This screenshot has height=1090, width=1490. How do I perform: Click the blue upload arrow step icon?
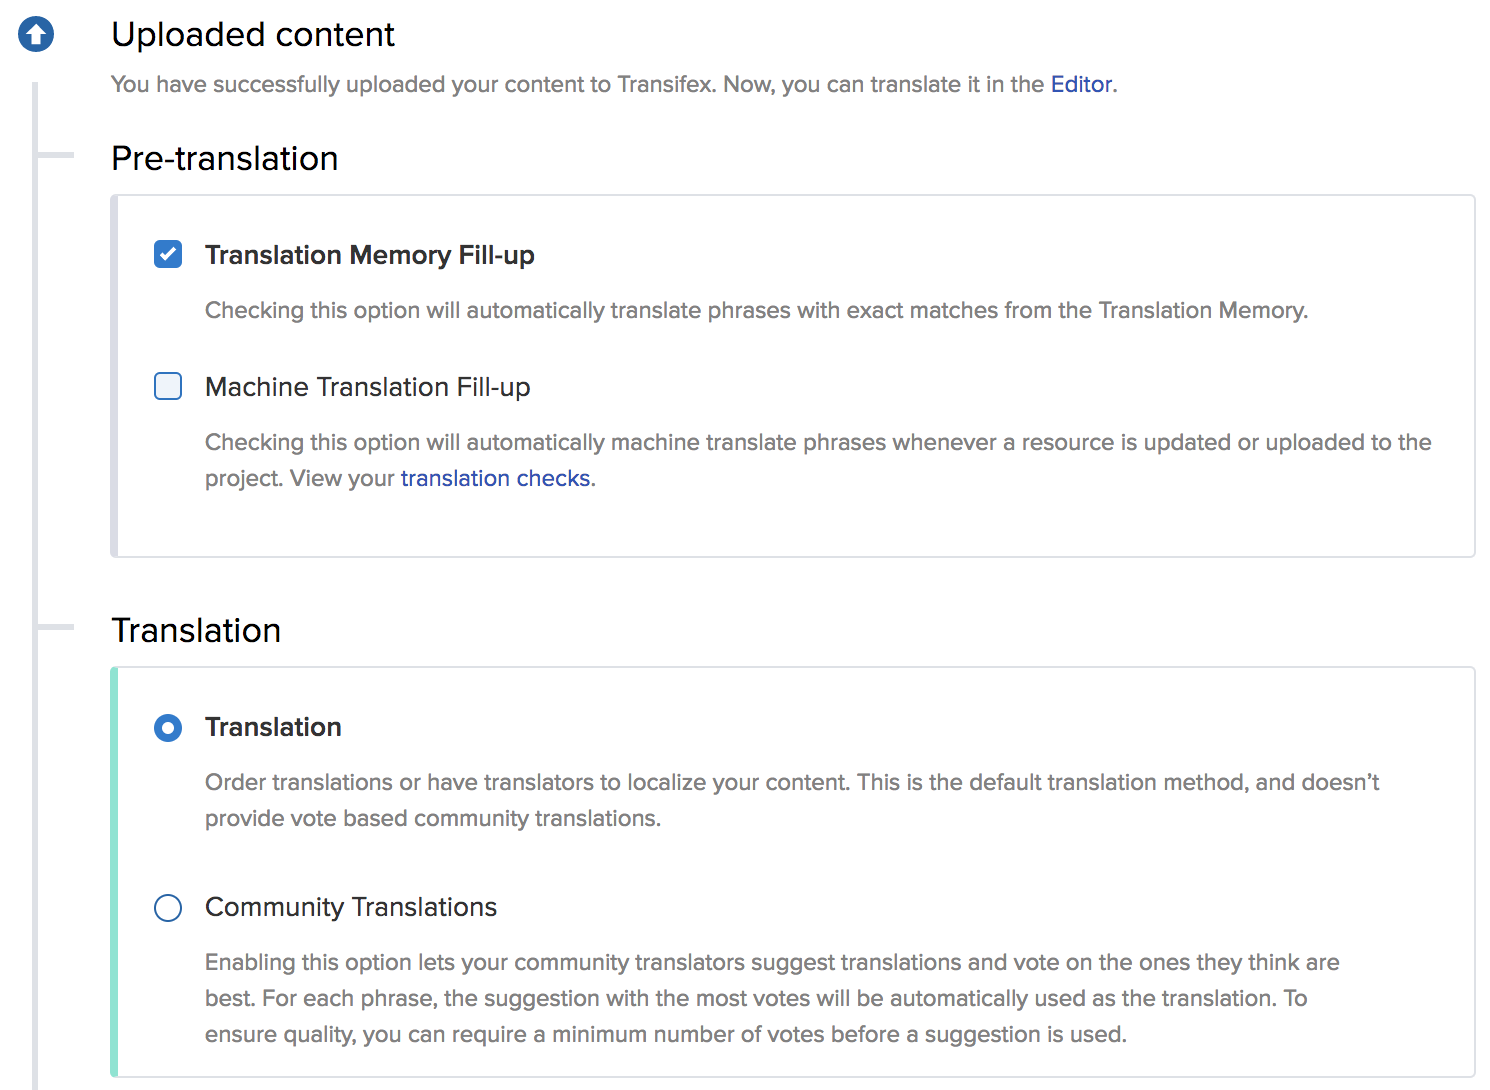click(x=36, y=33)
